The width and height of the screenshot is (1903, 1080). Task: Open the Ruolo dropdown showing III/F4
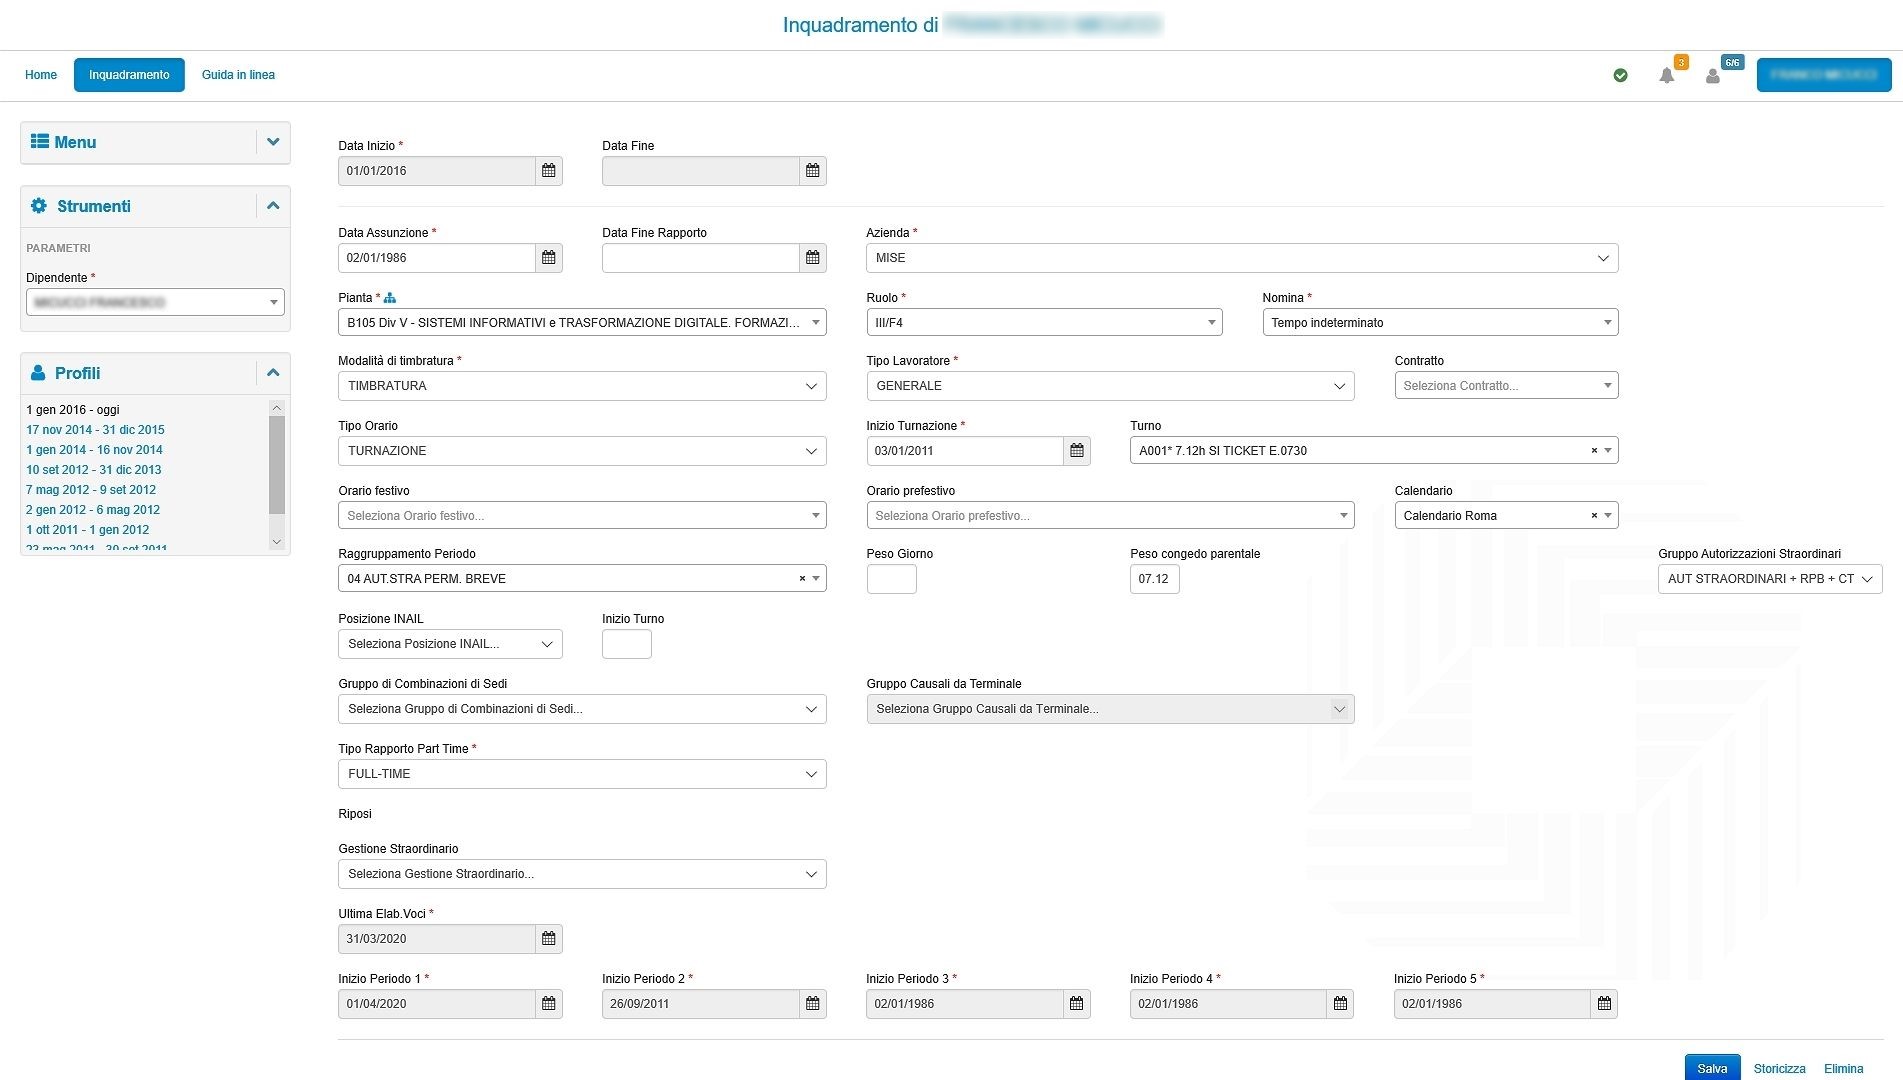1044,323
